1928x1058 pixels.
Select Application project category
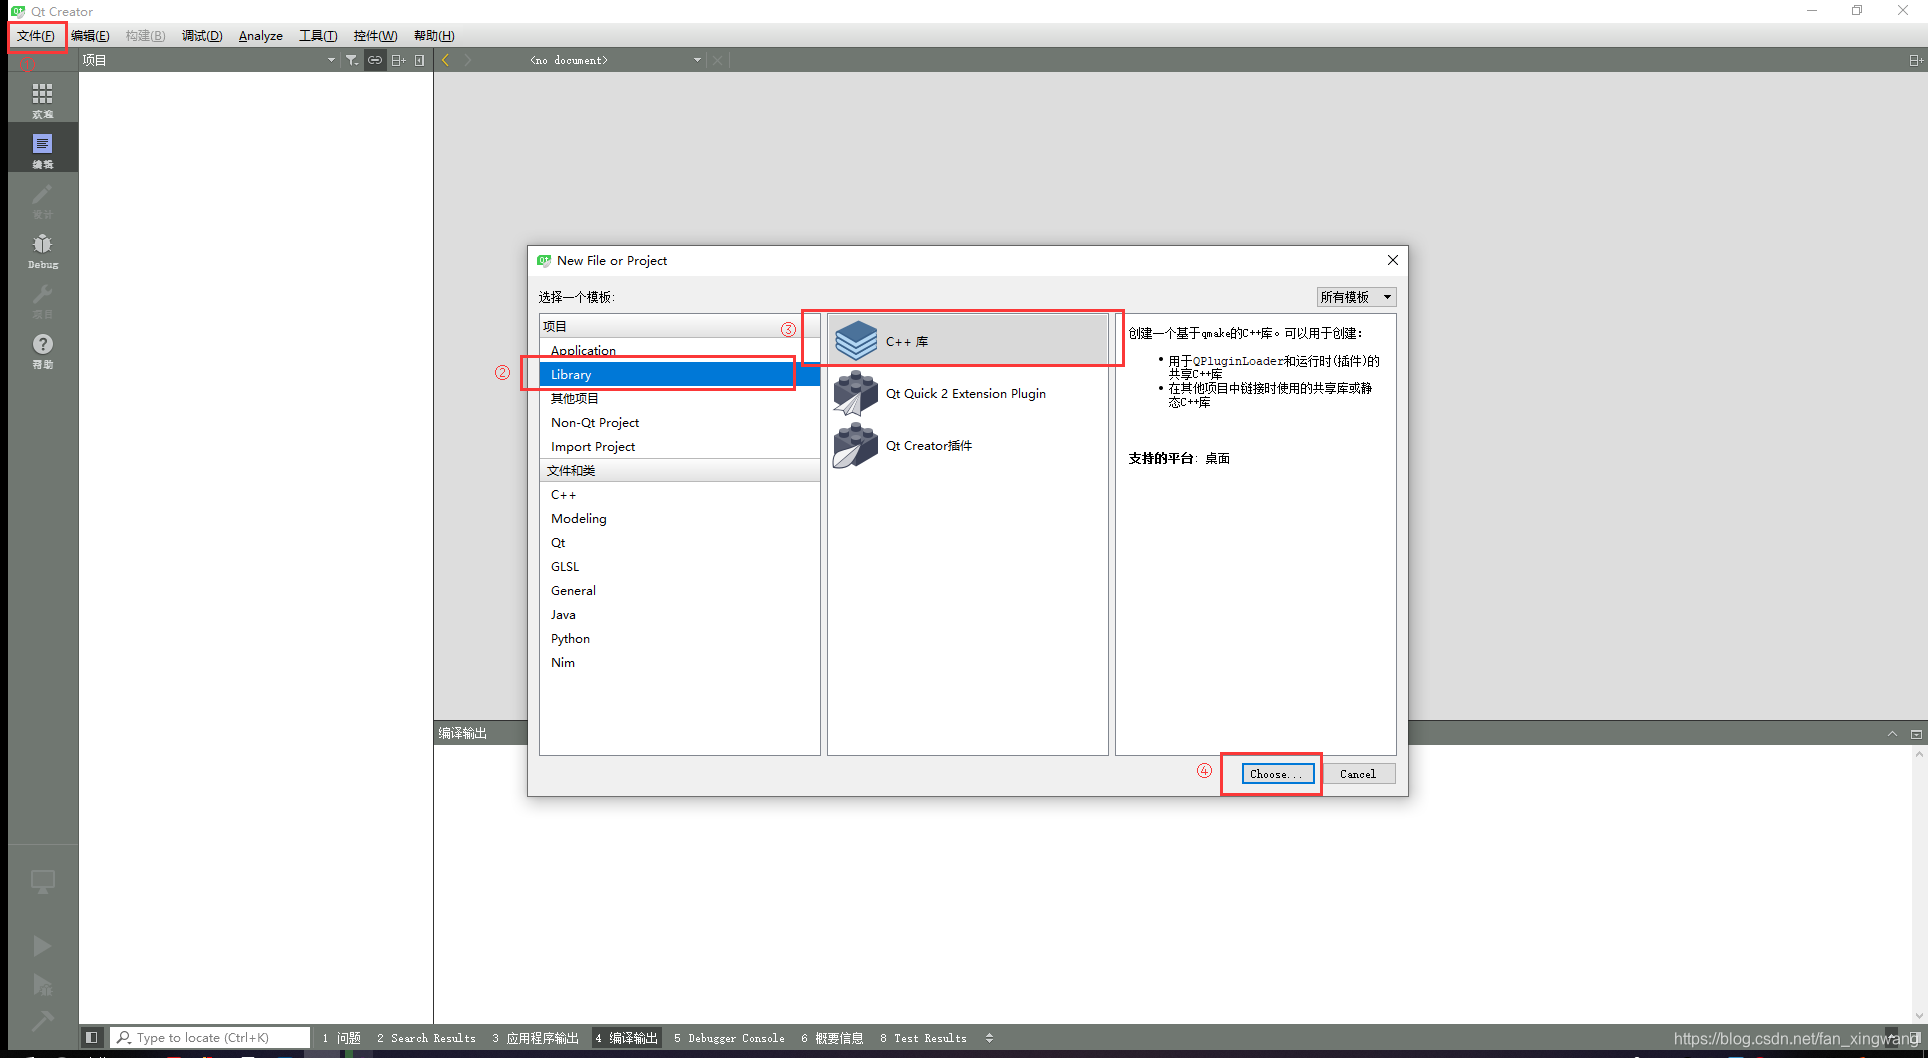click(x=680, y=350)
